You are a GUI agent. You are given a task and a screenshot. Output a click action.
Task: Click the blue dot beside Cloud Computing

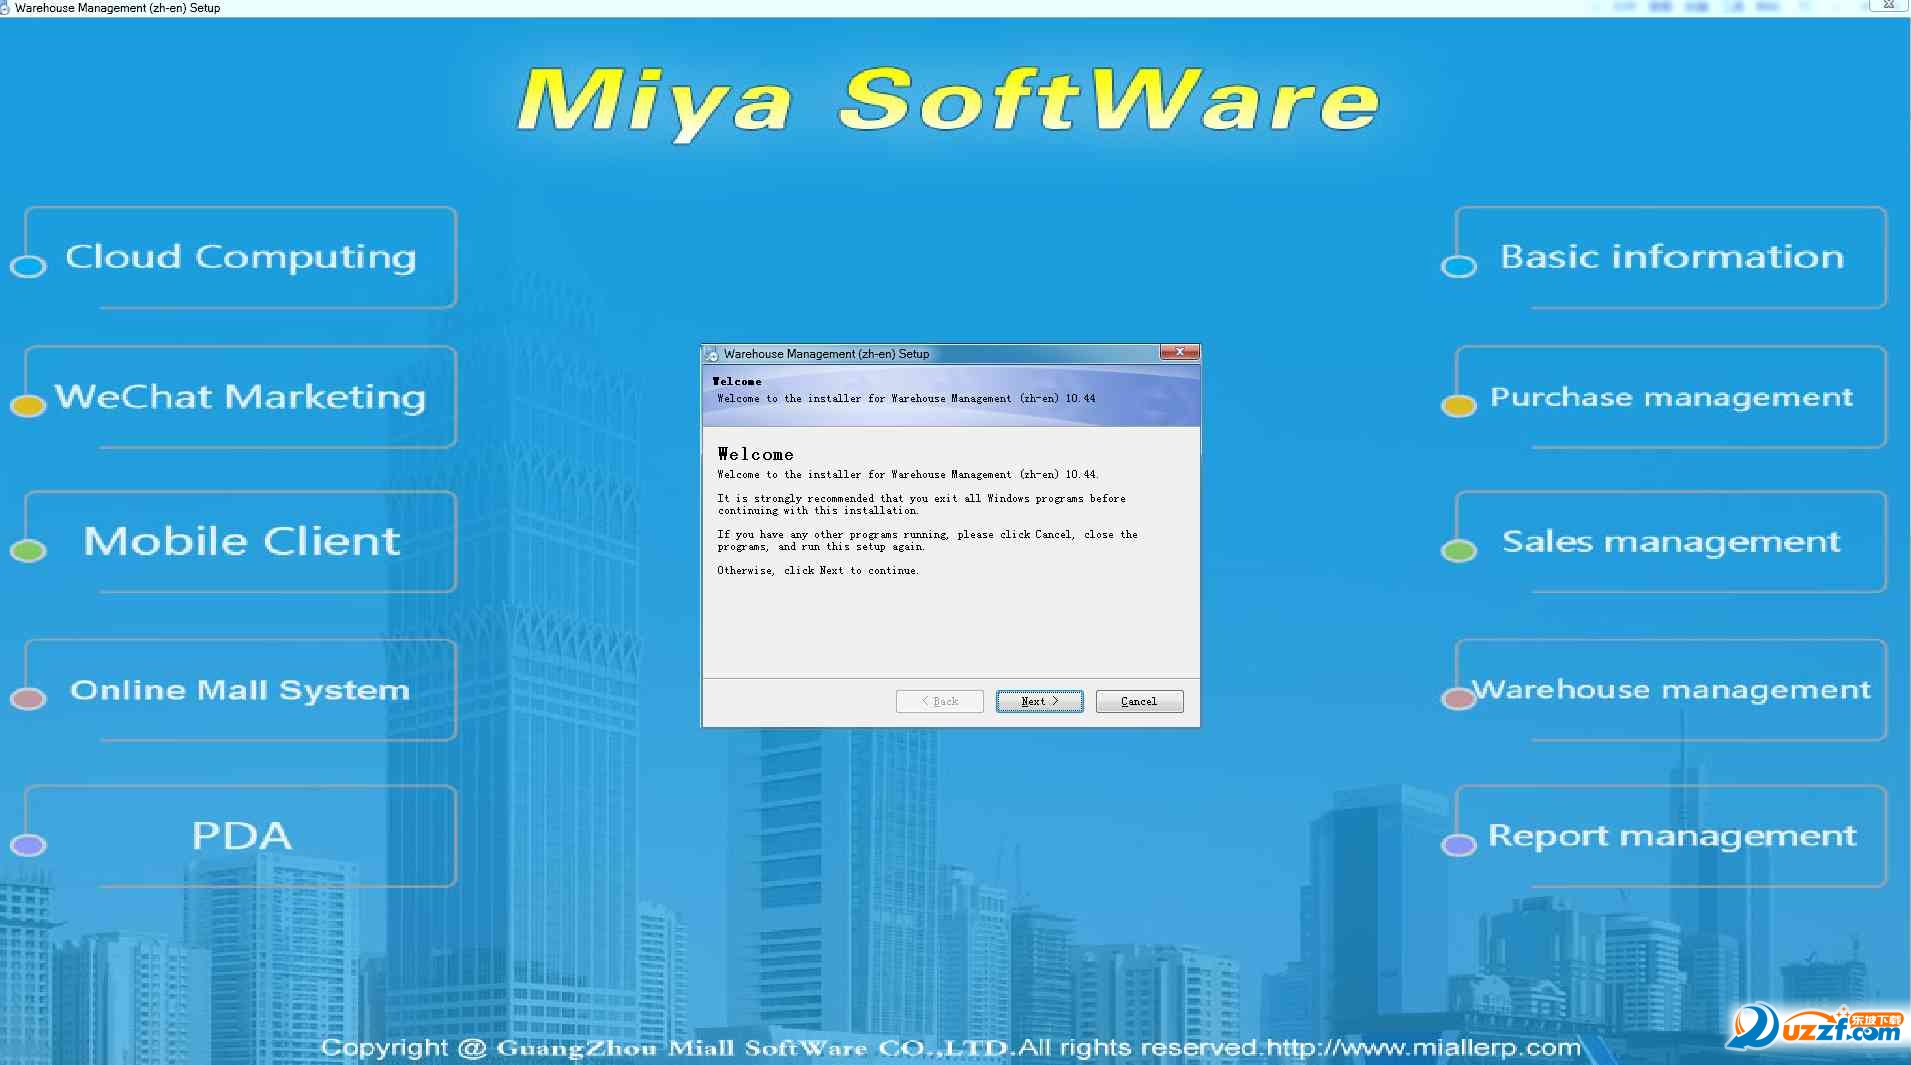tap(28, 266)
